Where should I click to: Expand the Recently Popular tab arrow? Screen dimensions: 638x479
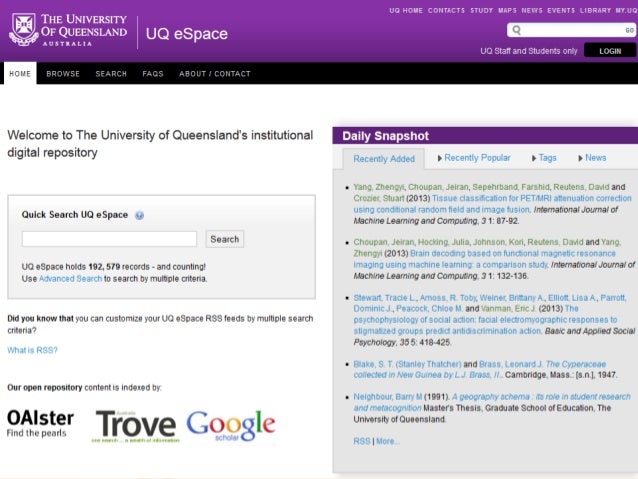pyautogui.click(x=439, y=158)
